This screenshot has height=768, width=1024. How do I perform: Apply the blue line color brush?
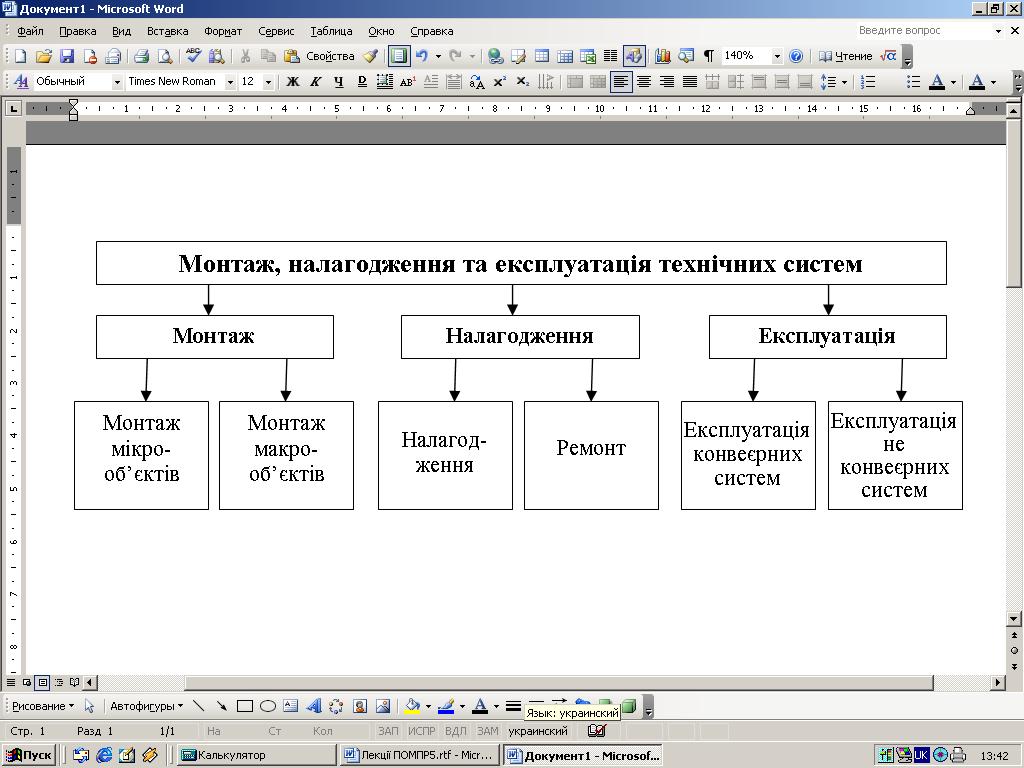[x=446, y=706]
